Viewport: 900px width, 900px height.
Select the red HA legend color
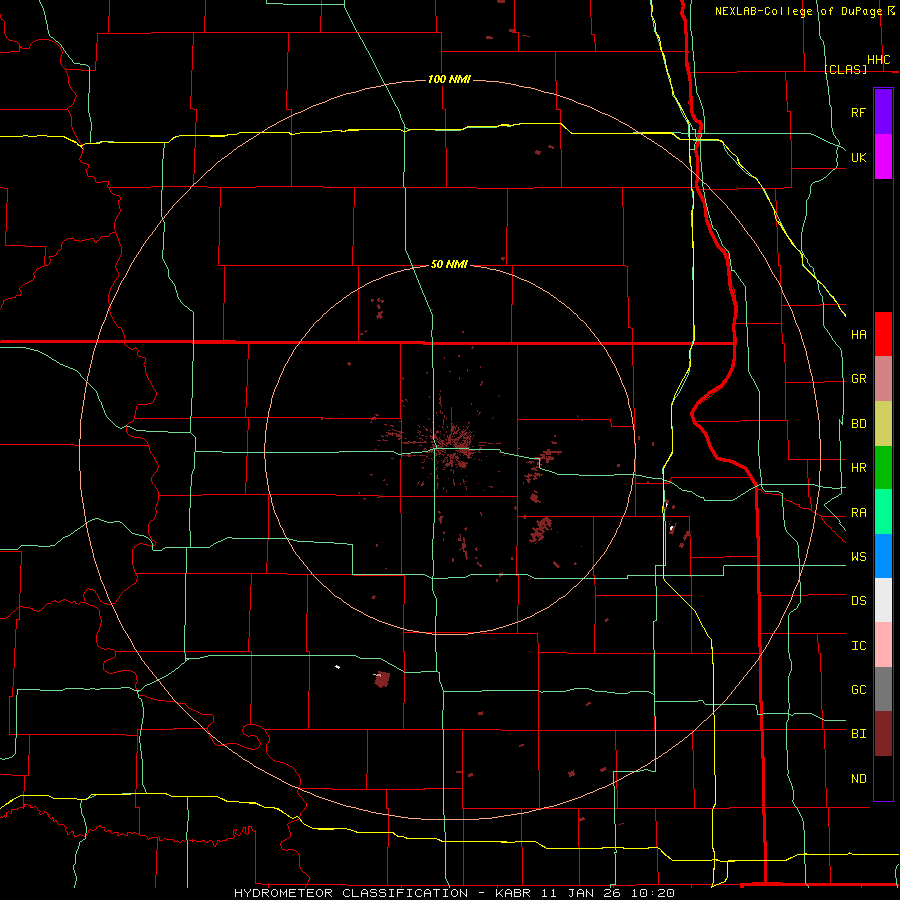click(883, 334)
